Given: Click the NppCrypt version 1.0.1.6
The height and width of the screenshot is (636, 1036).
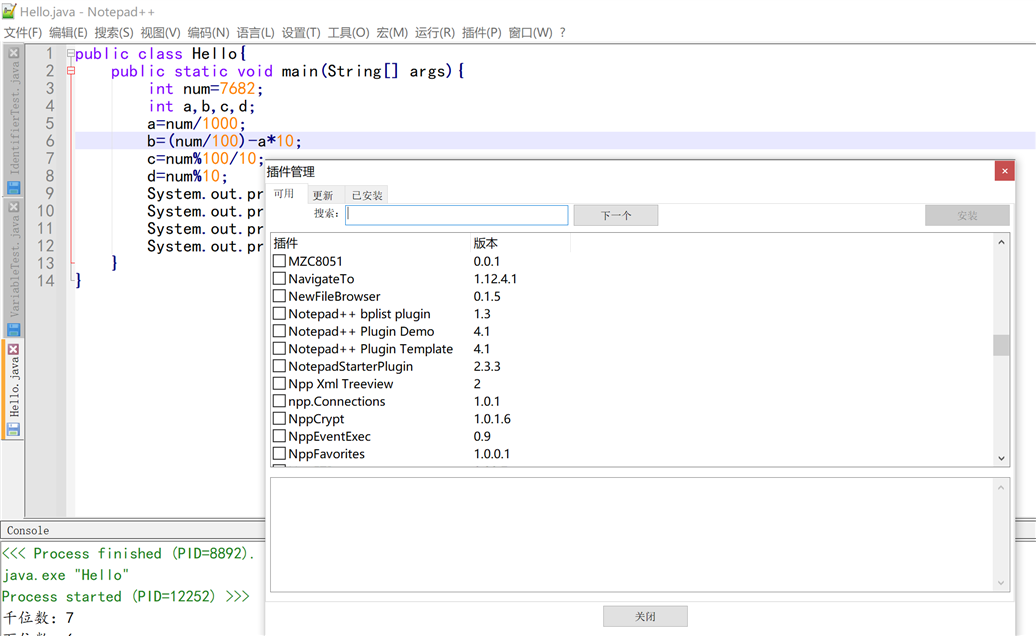Looking at the screenshot, I should pos(492,419).
